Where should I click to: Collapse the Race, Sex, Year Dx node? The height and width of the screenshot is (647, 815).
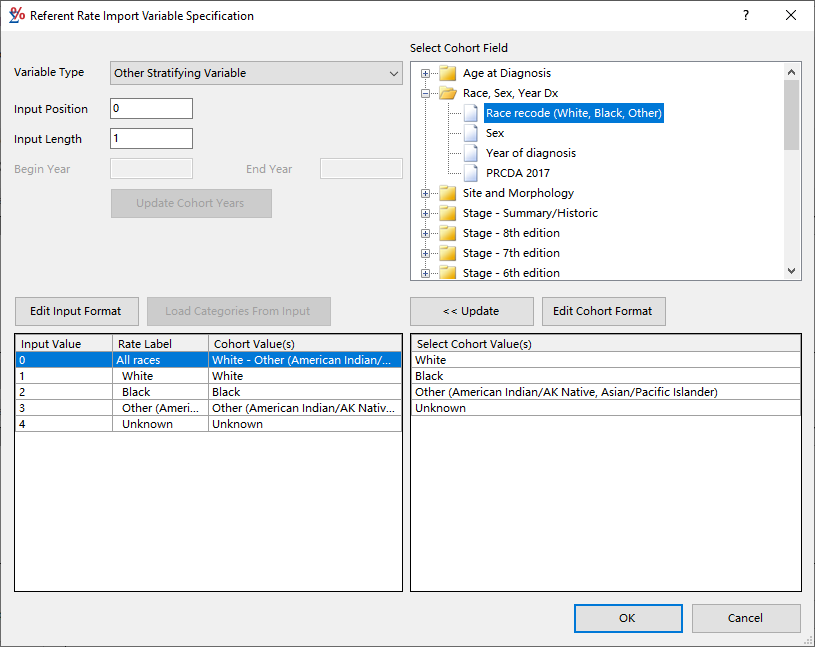(425, 92)
